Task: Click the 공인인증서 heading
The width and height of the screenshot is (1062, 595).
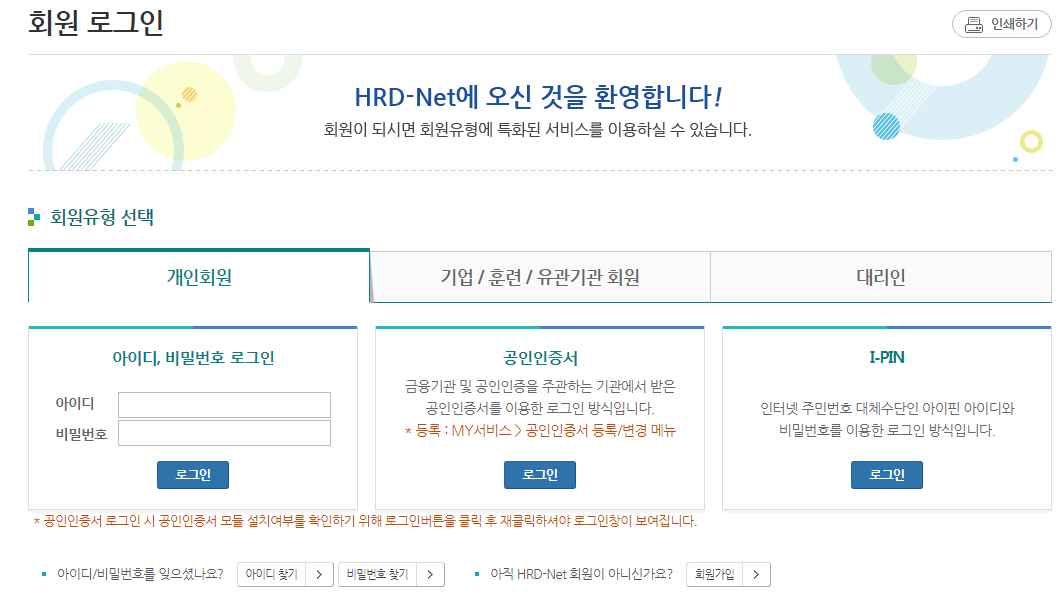Action: (x=540, y=357)
